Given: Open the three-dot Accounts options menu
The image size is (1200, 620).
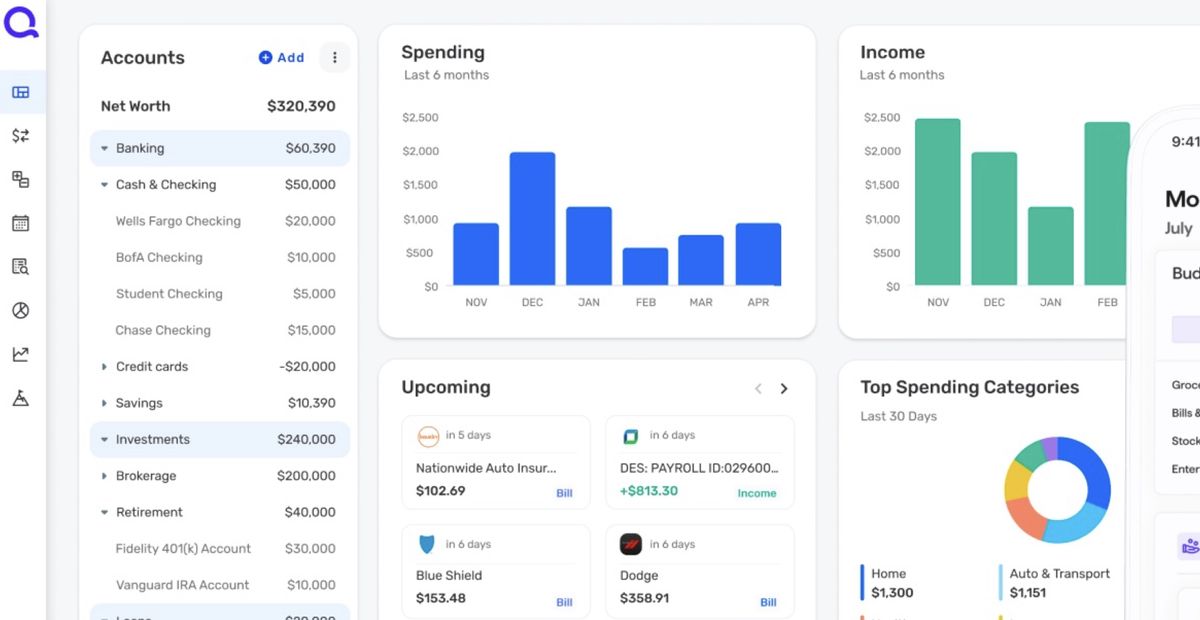Looking at the screenshot, I should click(334, 57).
